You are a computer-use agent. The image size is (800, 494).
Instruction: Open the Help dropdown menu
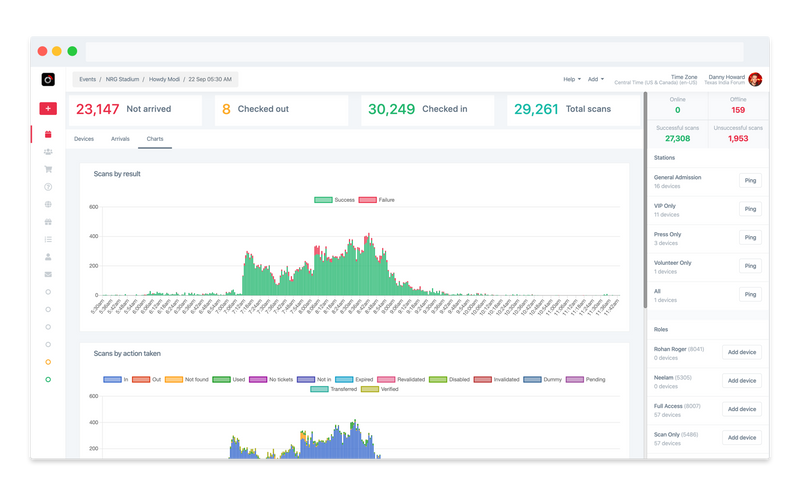pyautogui.click(x=571, y=79)
